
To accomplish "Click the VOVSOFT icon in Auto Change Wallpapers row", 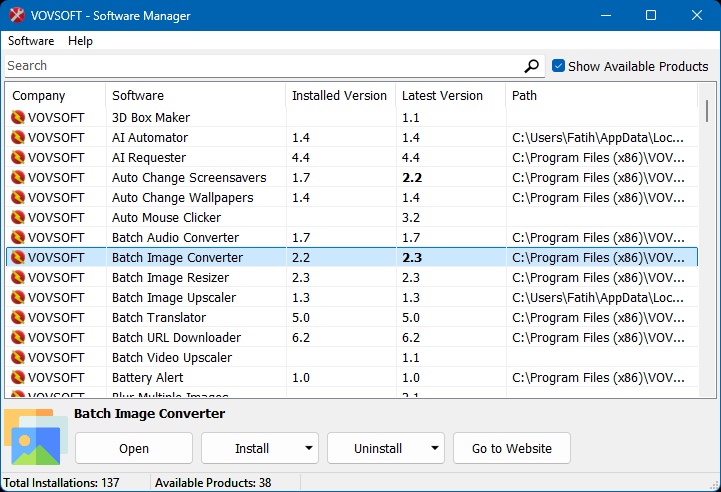I will coord(18,197).
